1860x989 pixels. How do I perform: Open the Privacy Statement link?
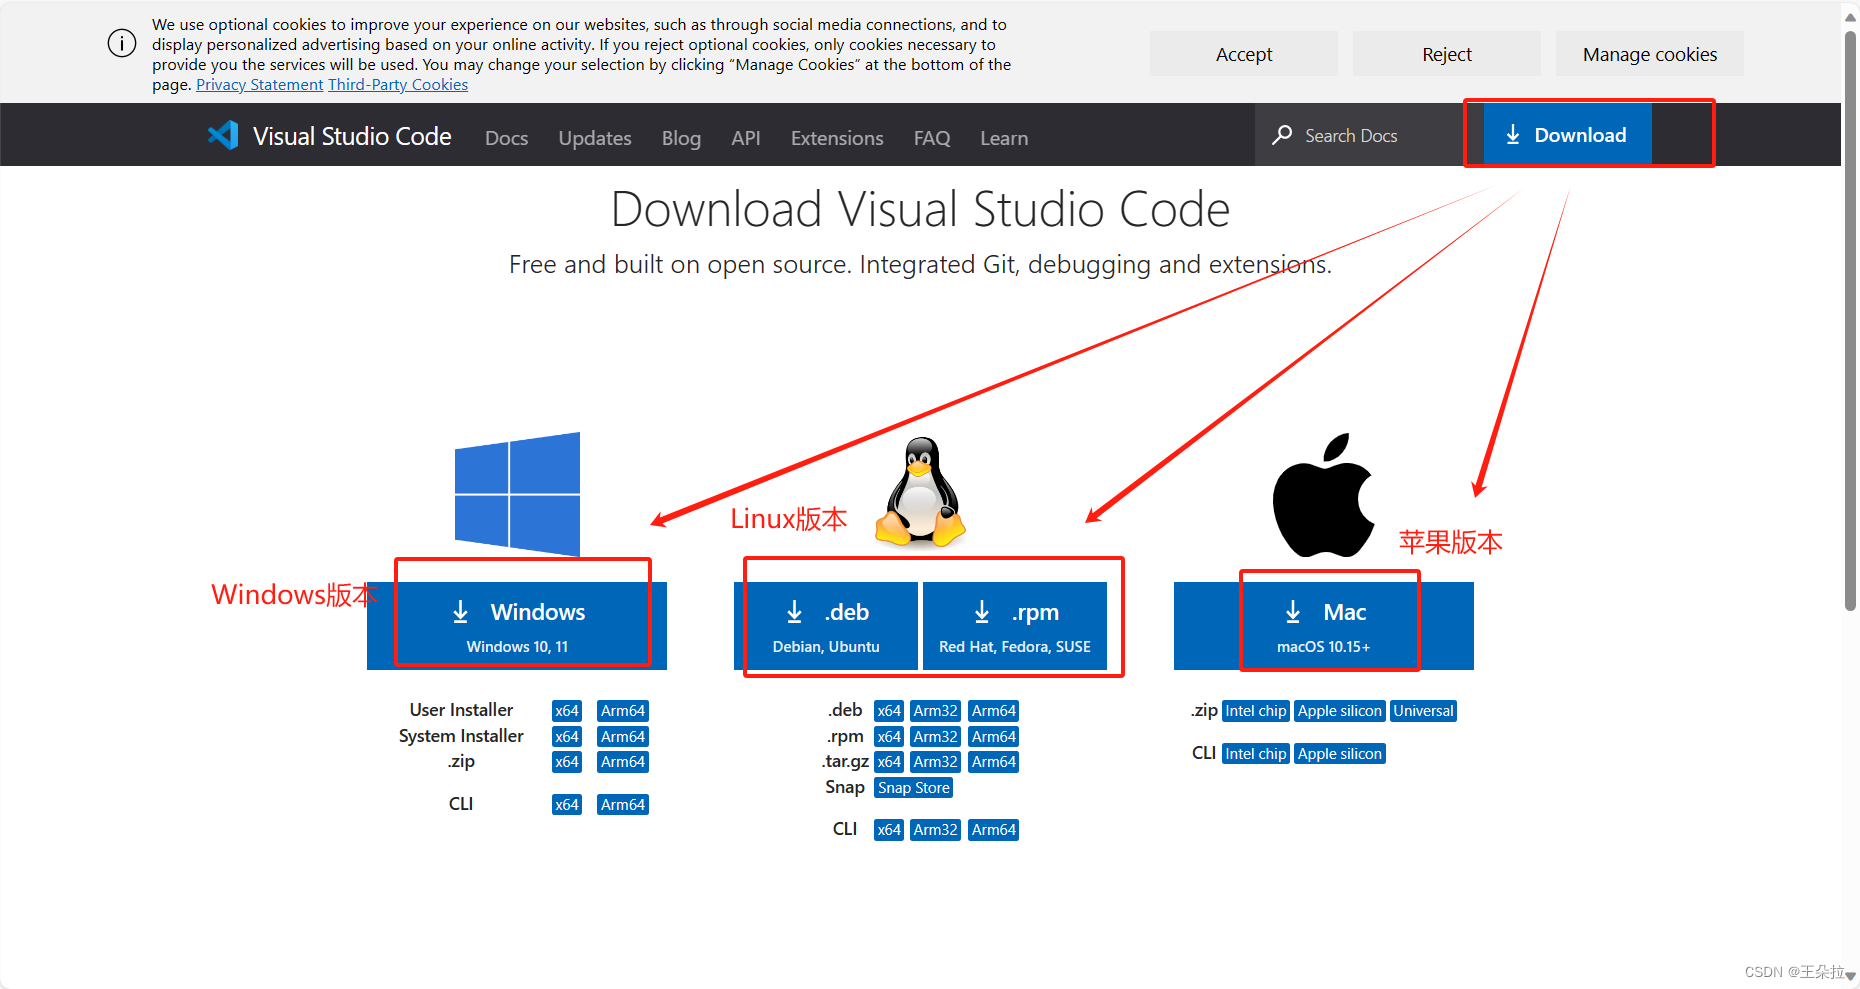(x=260, y=85)
